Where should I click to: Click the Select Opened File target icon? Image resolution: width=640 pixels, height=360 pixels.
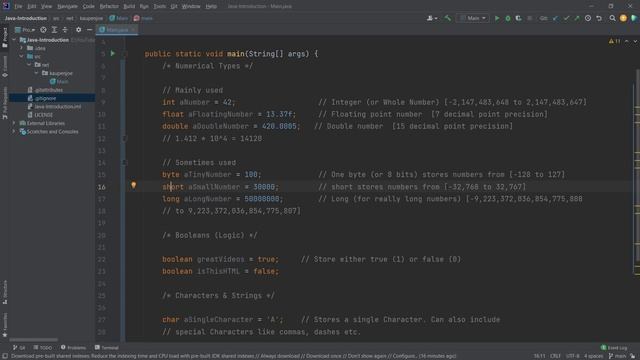coord(43,30)
